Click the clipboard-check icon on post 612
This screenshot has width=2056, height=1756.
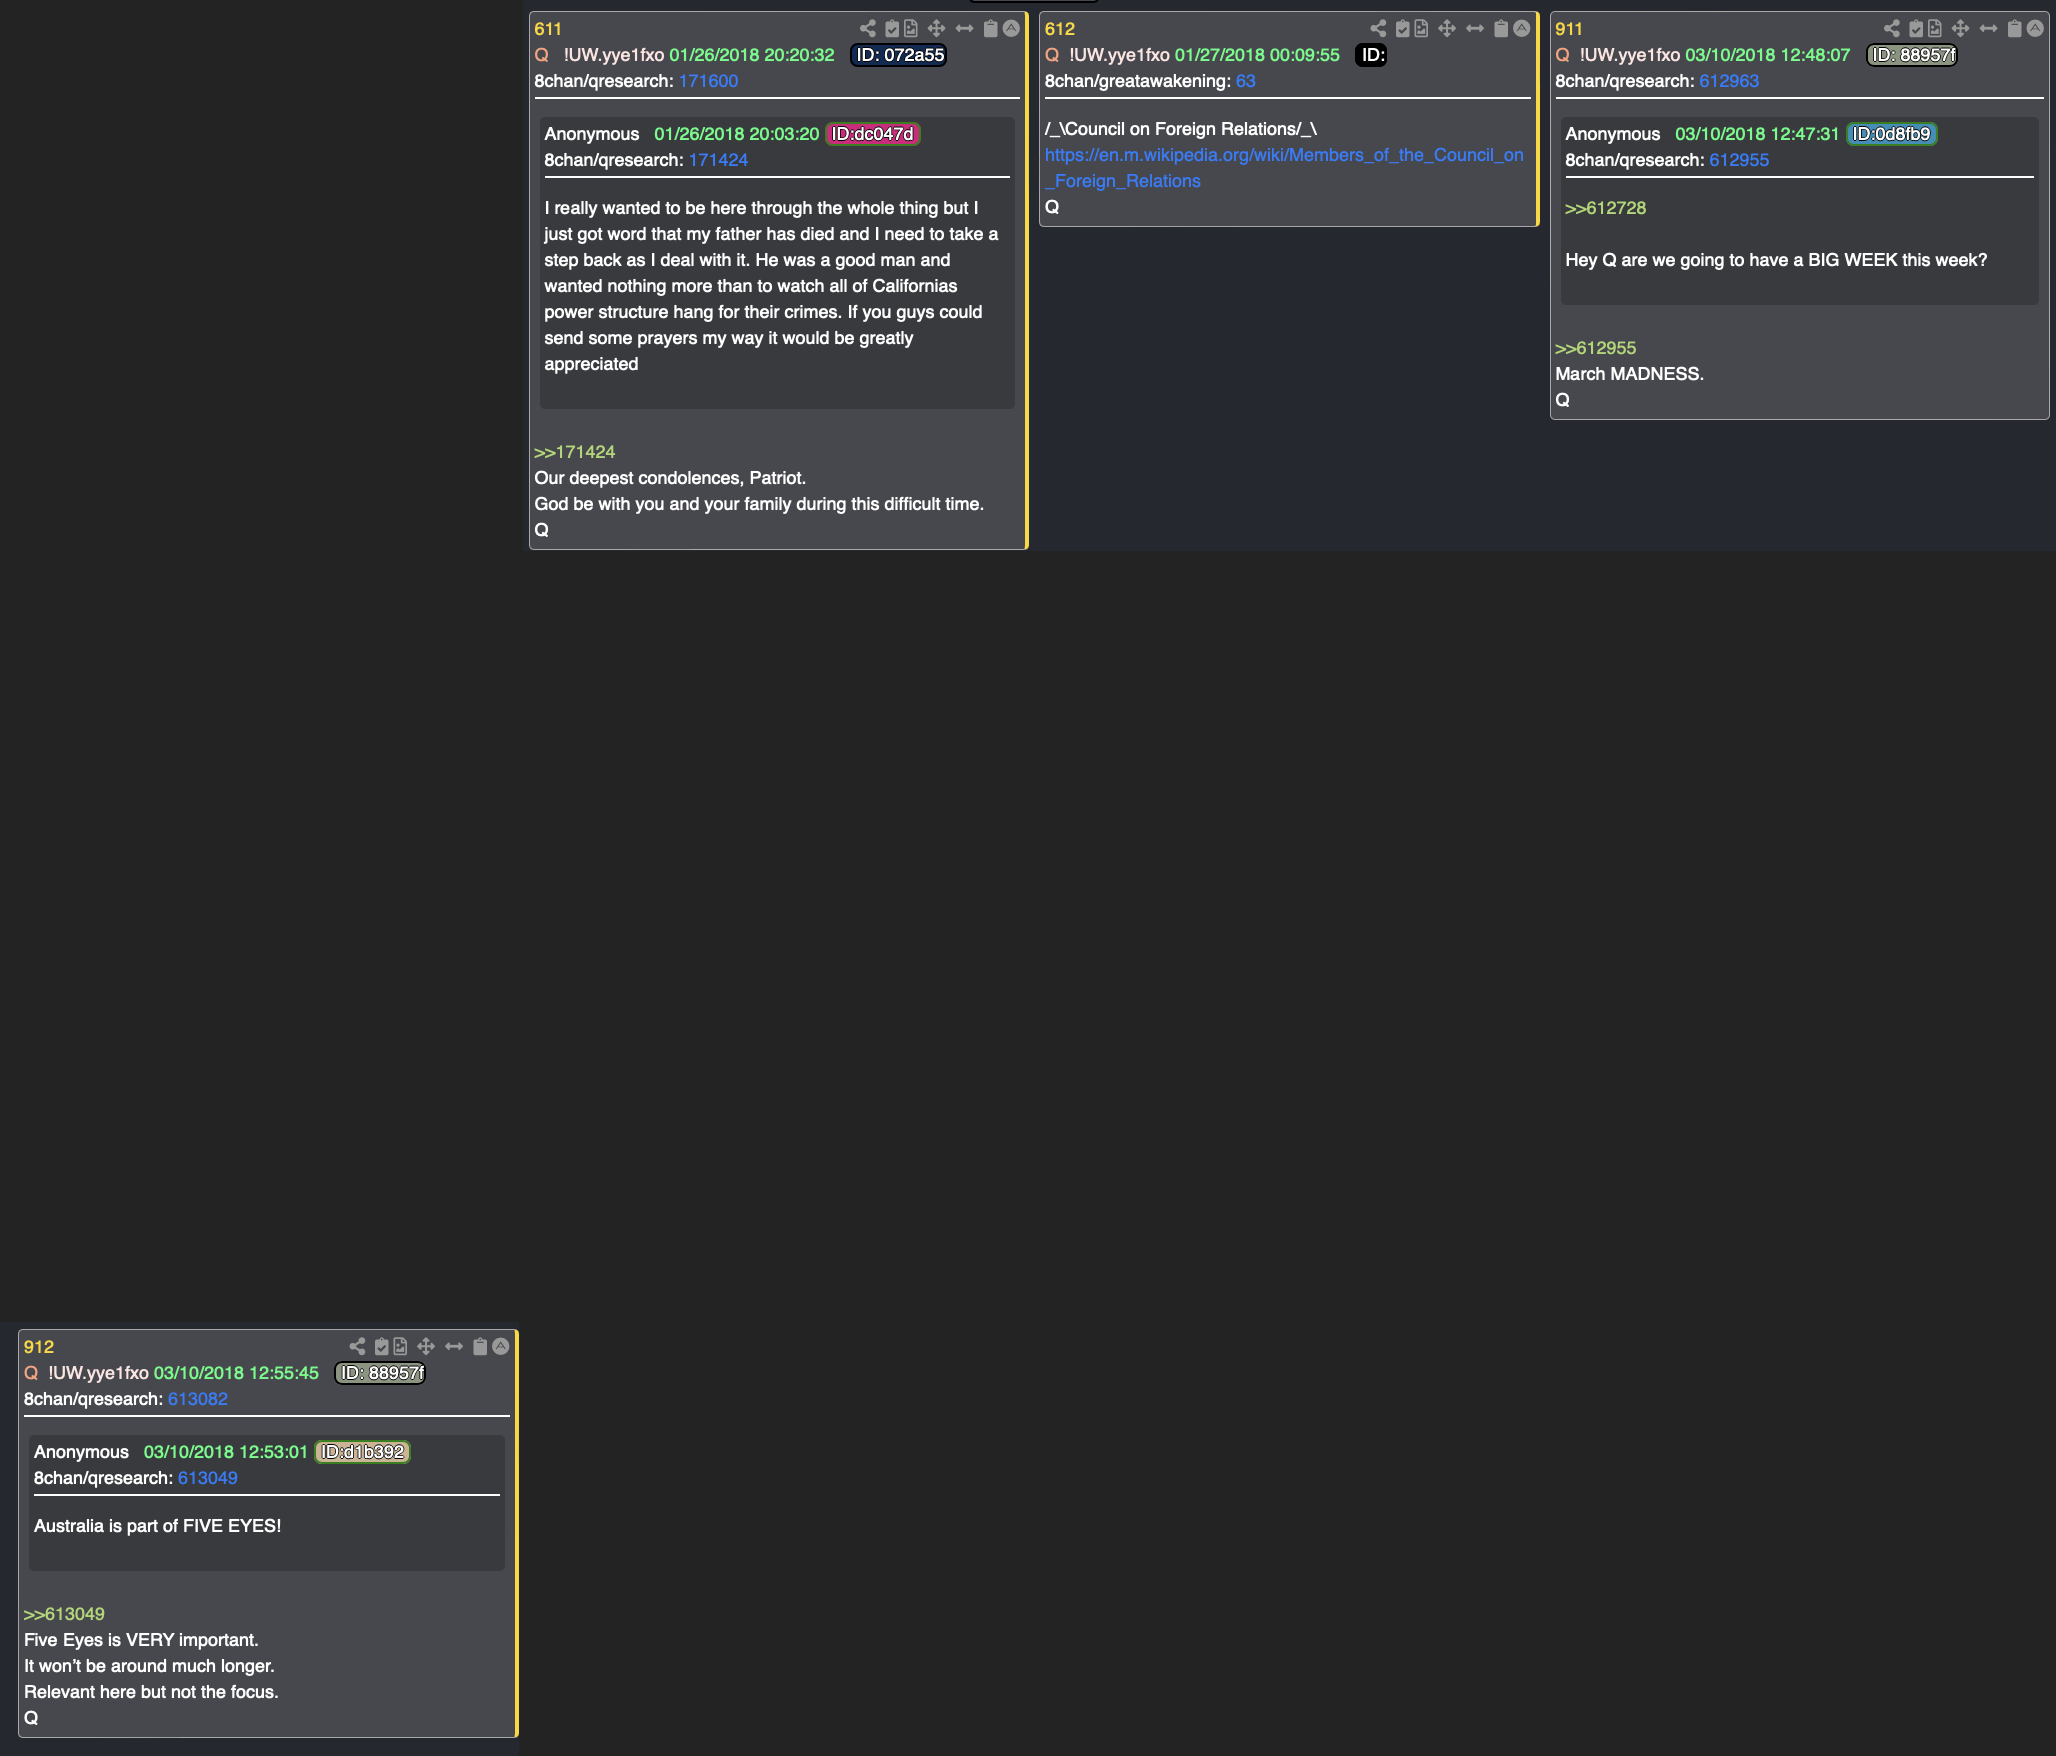tap(1403, 28)
